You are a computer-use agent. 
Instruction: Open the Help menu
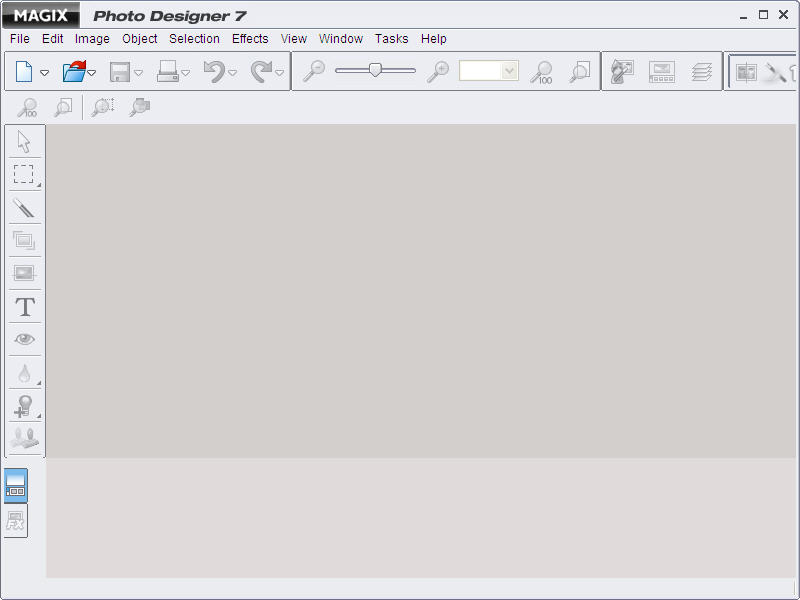(434, 39)
